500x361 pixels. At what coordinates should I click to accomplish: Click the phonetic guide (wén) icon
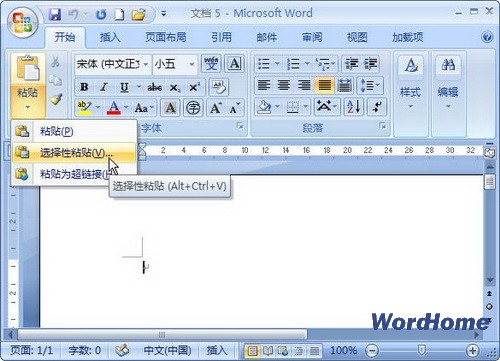point(211,64)
